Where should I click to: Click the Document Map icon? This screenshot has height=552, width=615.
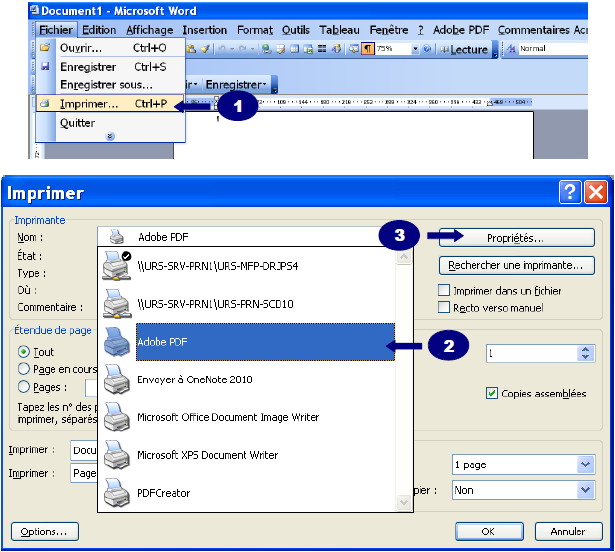point(354,49)
